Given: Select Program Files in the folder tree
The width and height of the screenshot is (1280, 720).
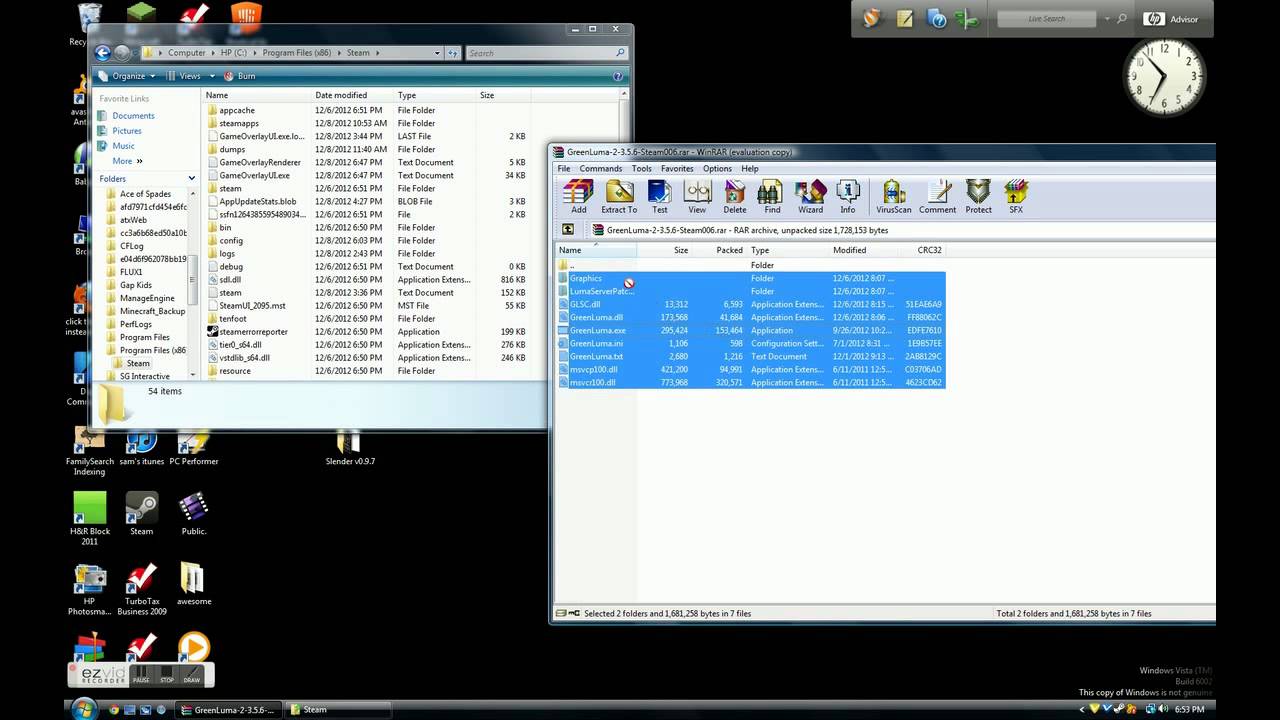Looking at the screenshot, I should [x=144, y=337].
